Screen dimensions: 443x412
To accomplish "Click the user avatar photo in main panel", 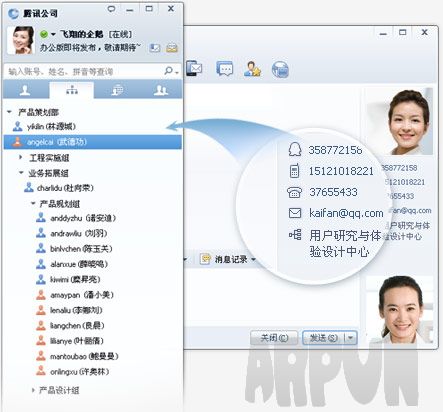I will [x=20, y=40].
